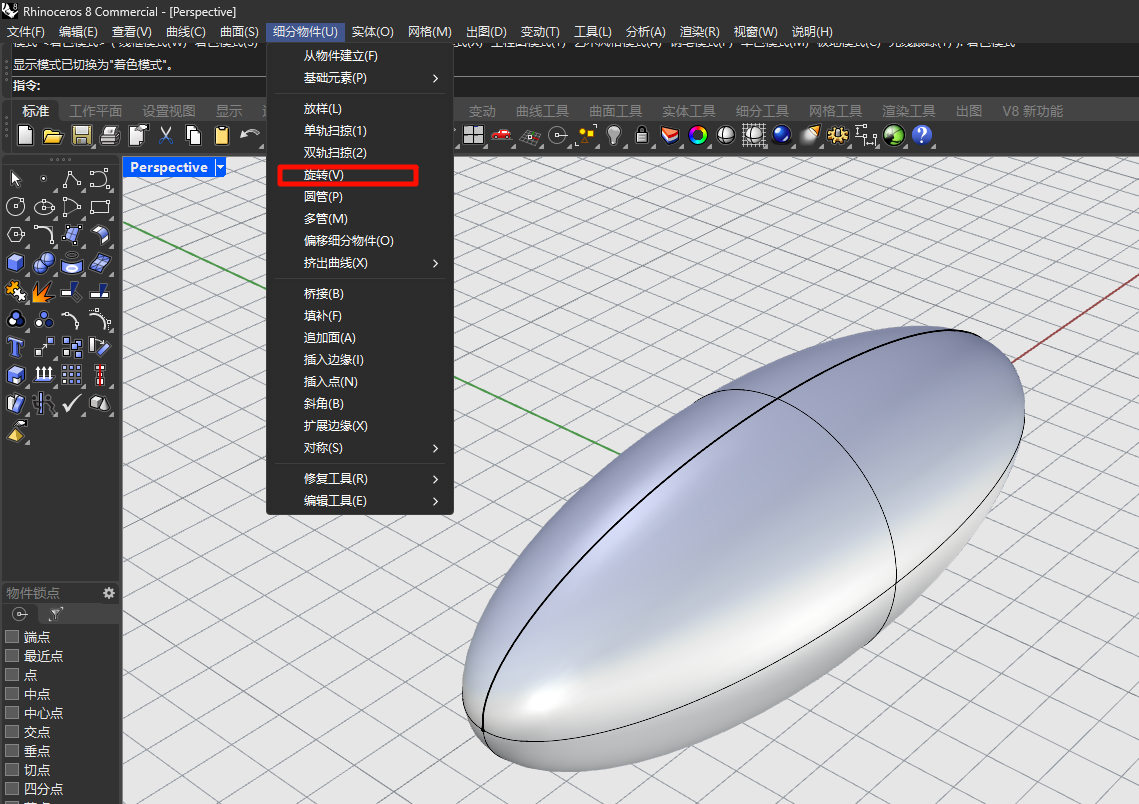Enable the 端点 object snap checkbox
Viewport: 1139px width, 804px height.
click(13, 637)
